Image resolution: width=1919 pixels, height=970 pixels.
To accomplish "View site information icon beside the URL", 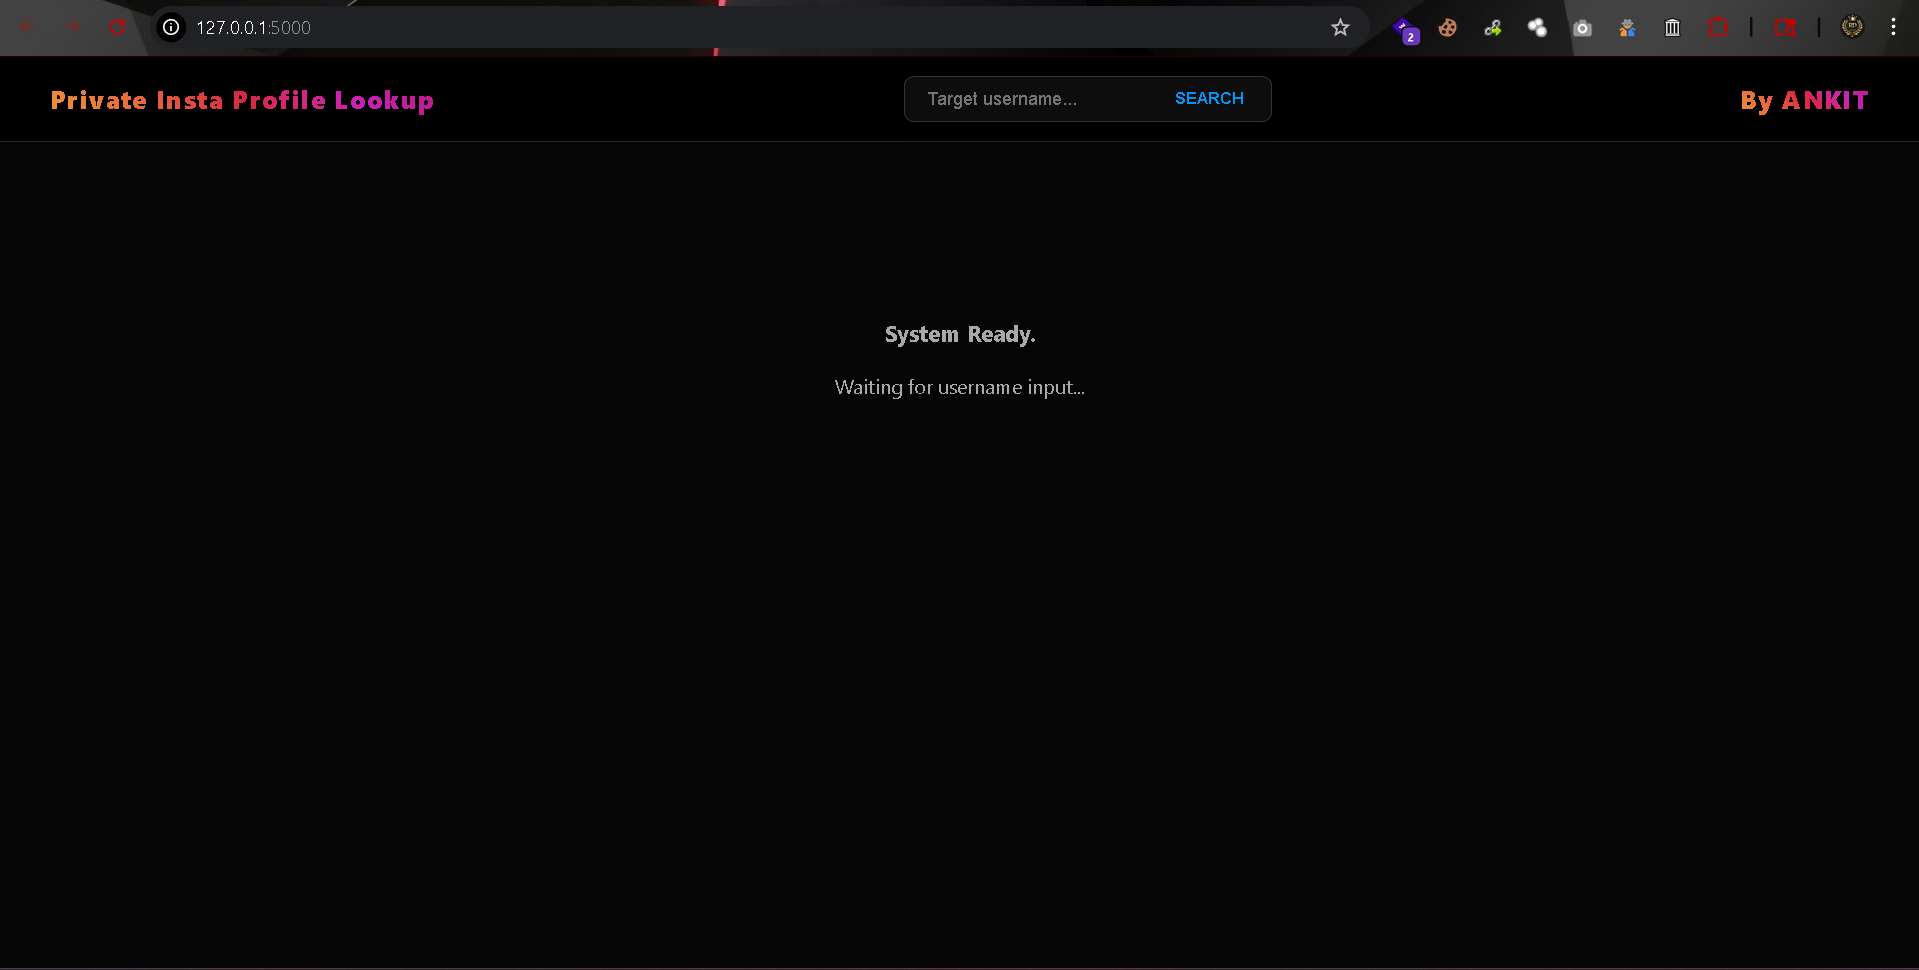I will coord(172,27).
